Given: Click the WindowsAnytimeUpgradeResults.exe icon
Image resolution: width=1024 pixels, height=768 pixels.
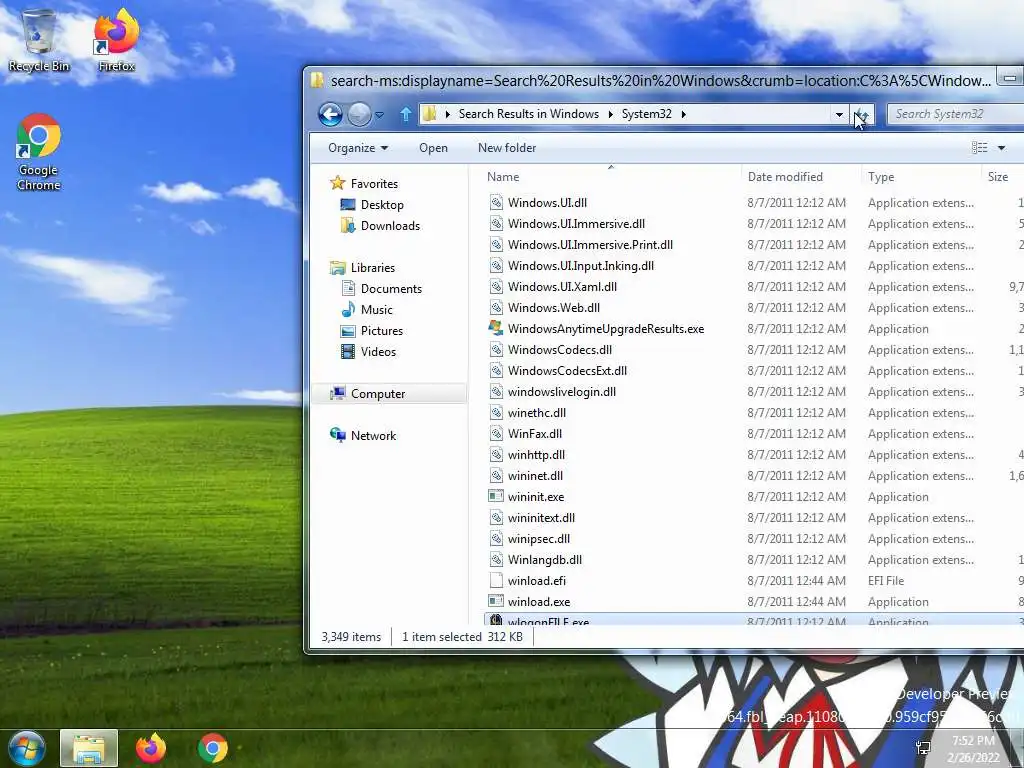Looking at the screenshot, I should (x=496, y=328).
